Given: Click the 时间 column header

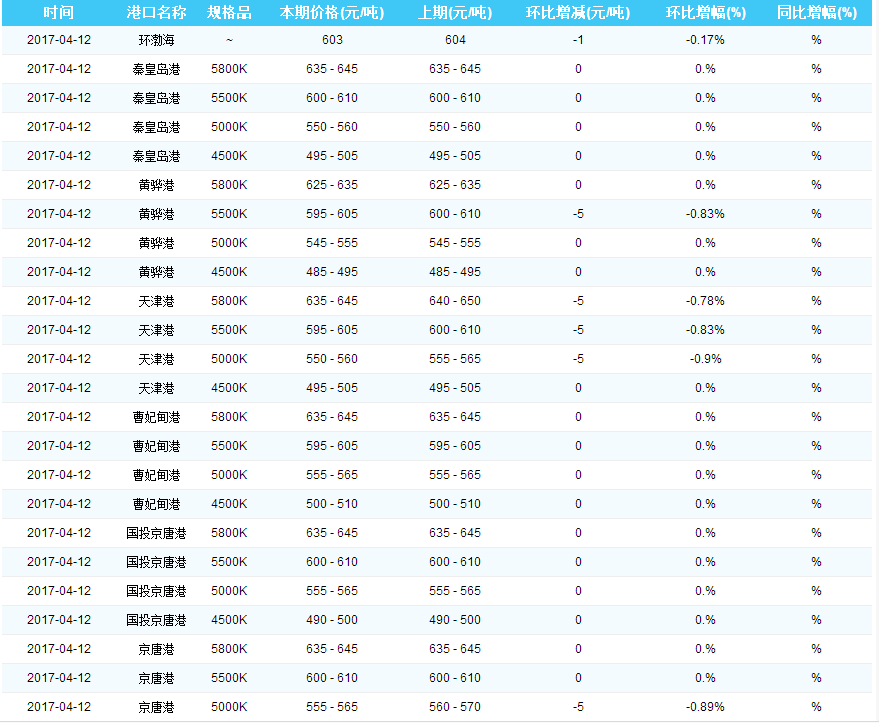Looking at the screenshot, I should [59, 13].
